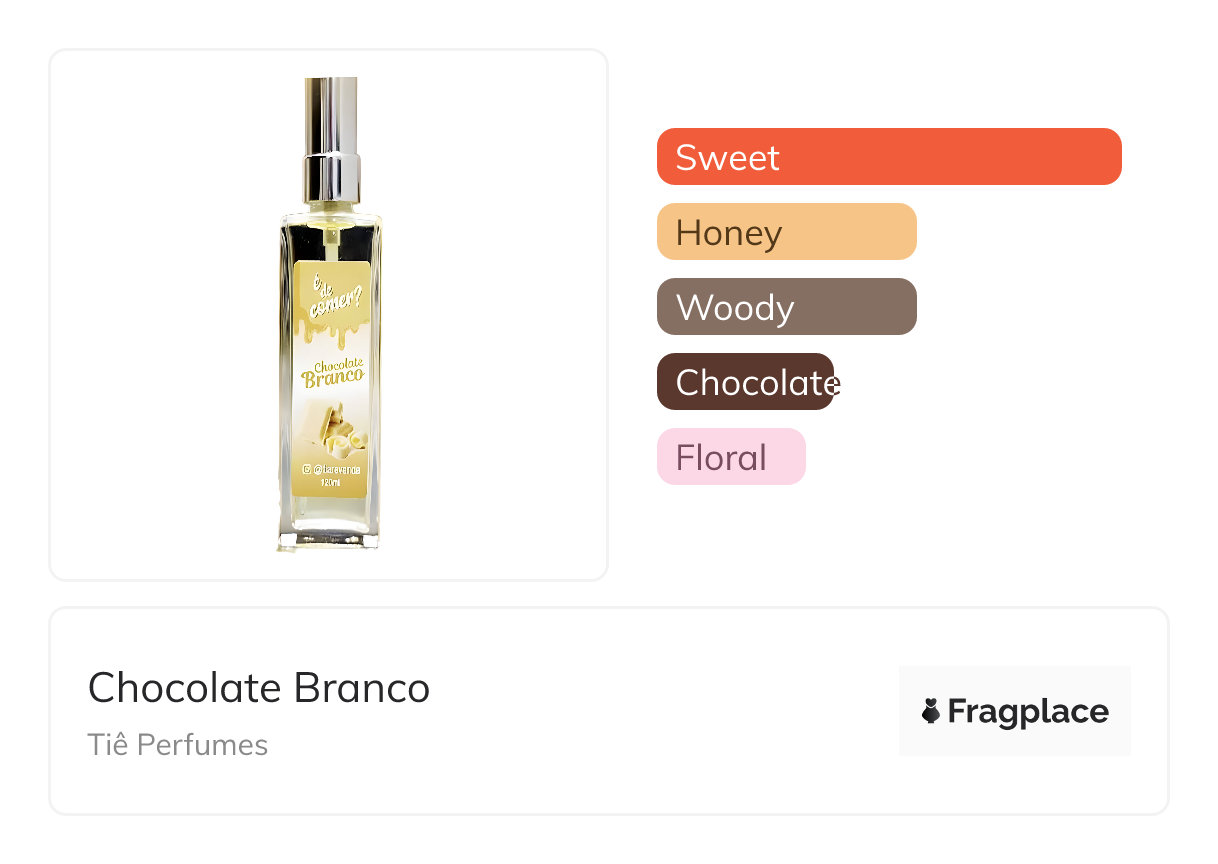The image size is (1218, 864).
Task: Click the Instagram handle on the bottle label
Action: pyautogui.click(x=338, y=468)
